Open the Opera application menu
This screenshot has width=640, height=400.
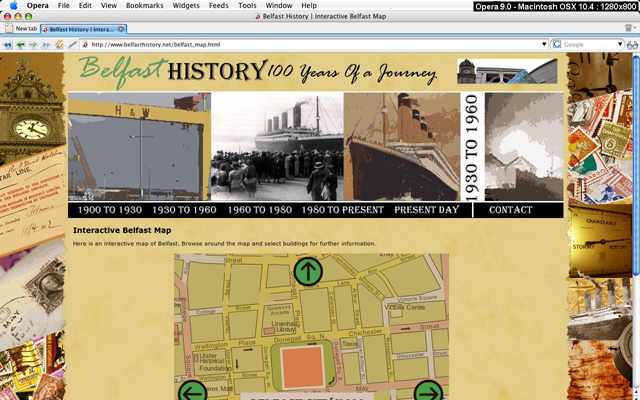(38, 5)
